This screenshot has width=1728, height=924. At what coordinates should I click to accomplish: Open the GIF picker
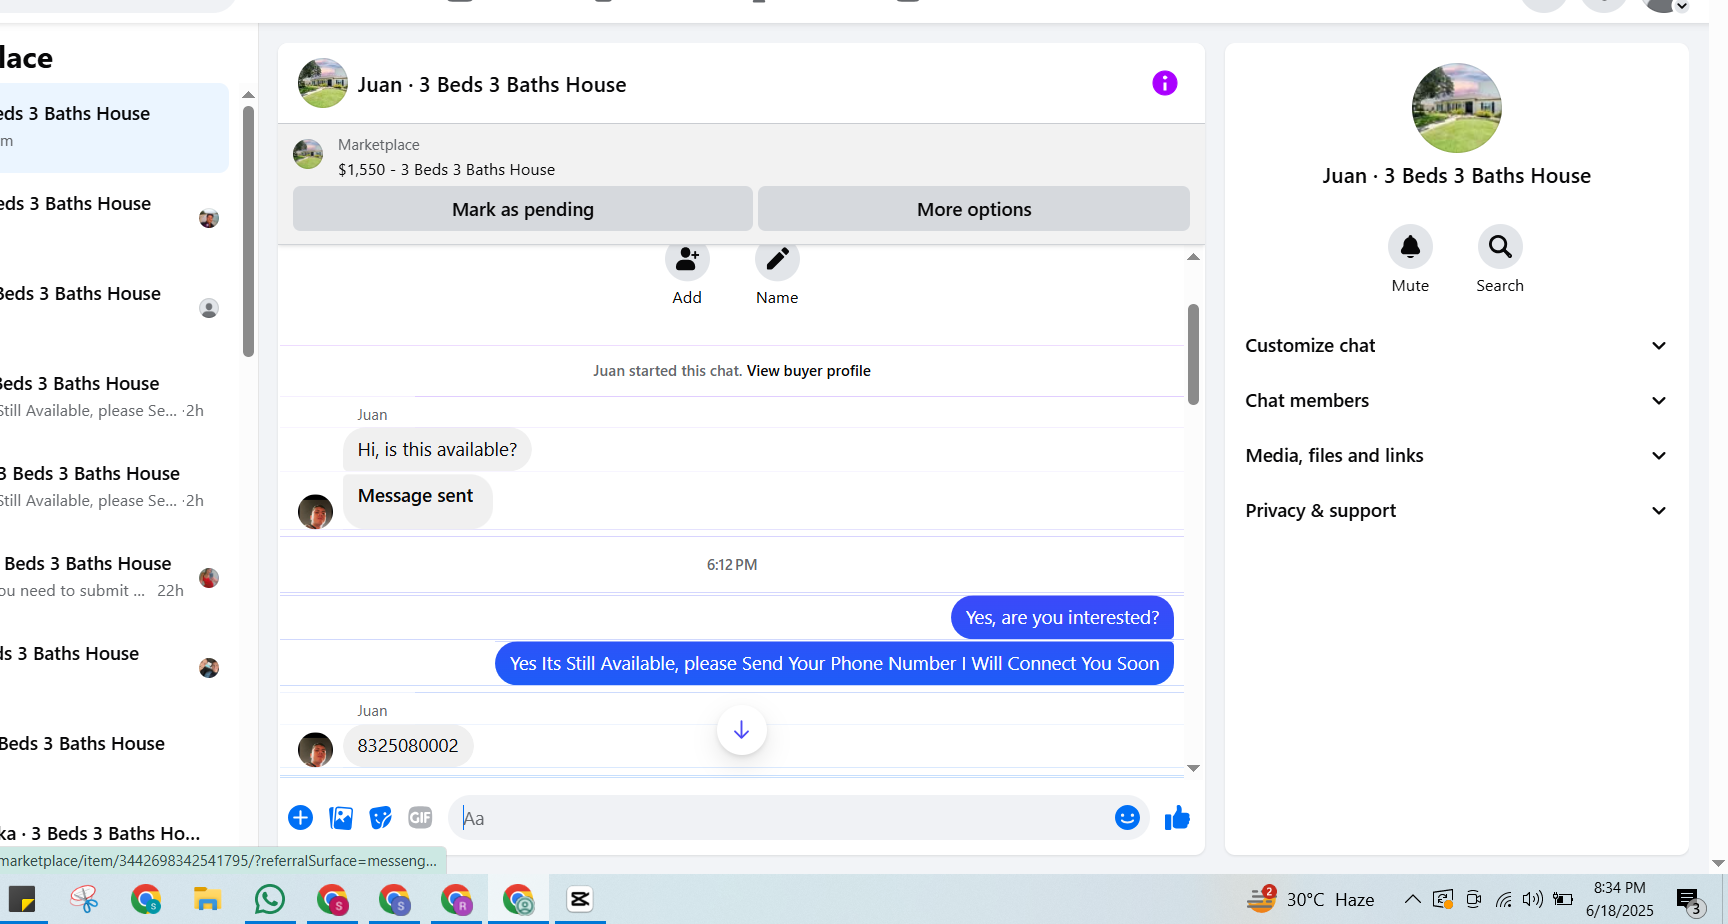(421, 818)
